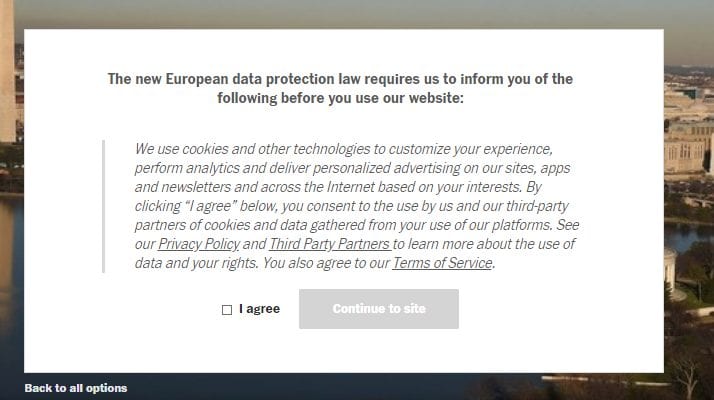Screen dimensions: 714x400
Task: Click the Washington Monument in the background photo
Action: [7, 70]
